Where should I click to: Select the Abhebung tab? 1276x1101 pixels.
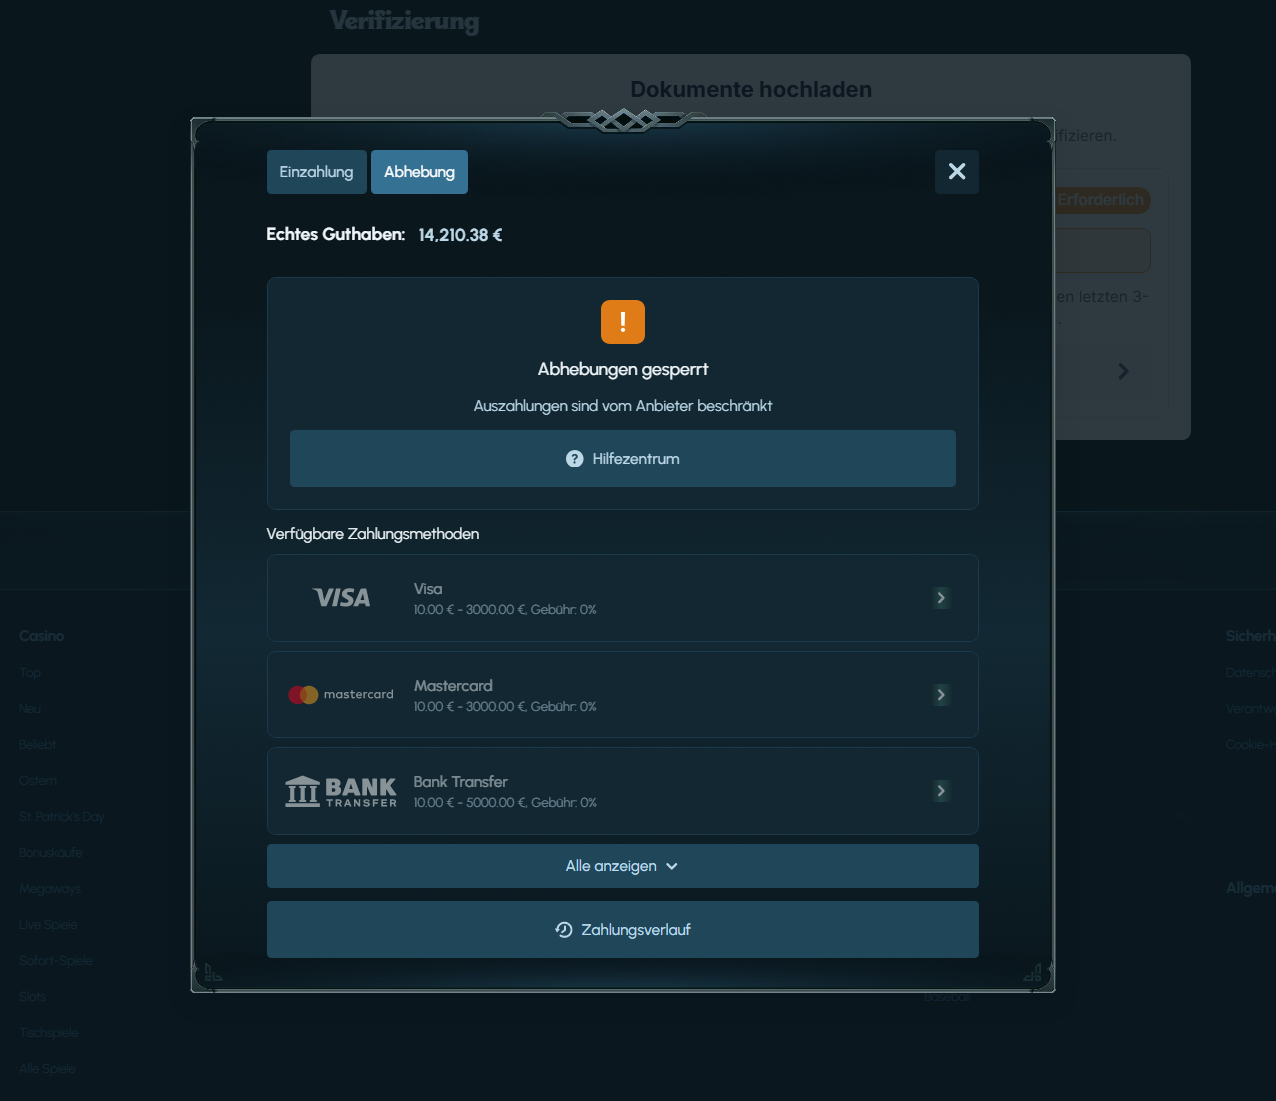419,172
